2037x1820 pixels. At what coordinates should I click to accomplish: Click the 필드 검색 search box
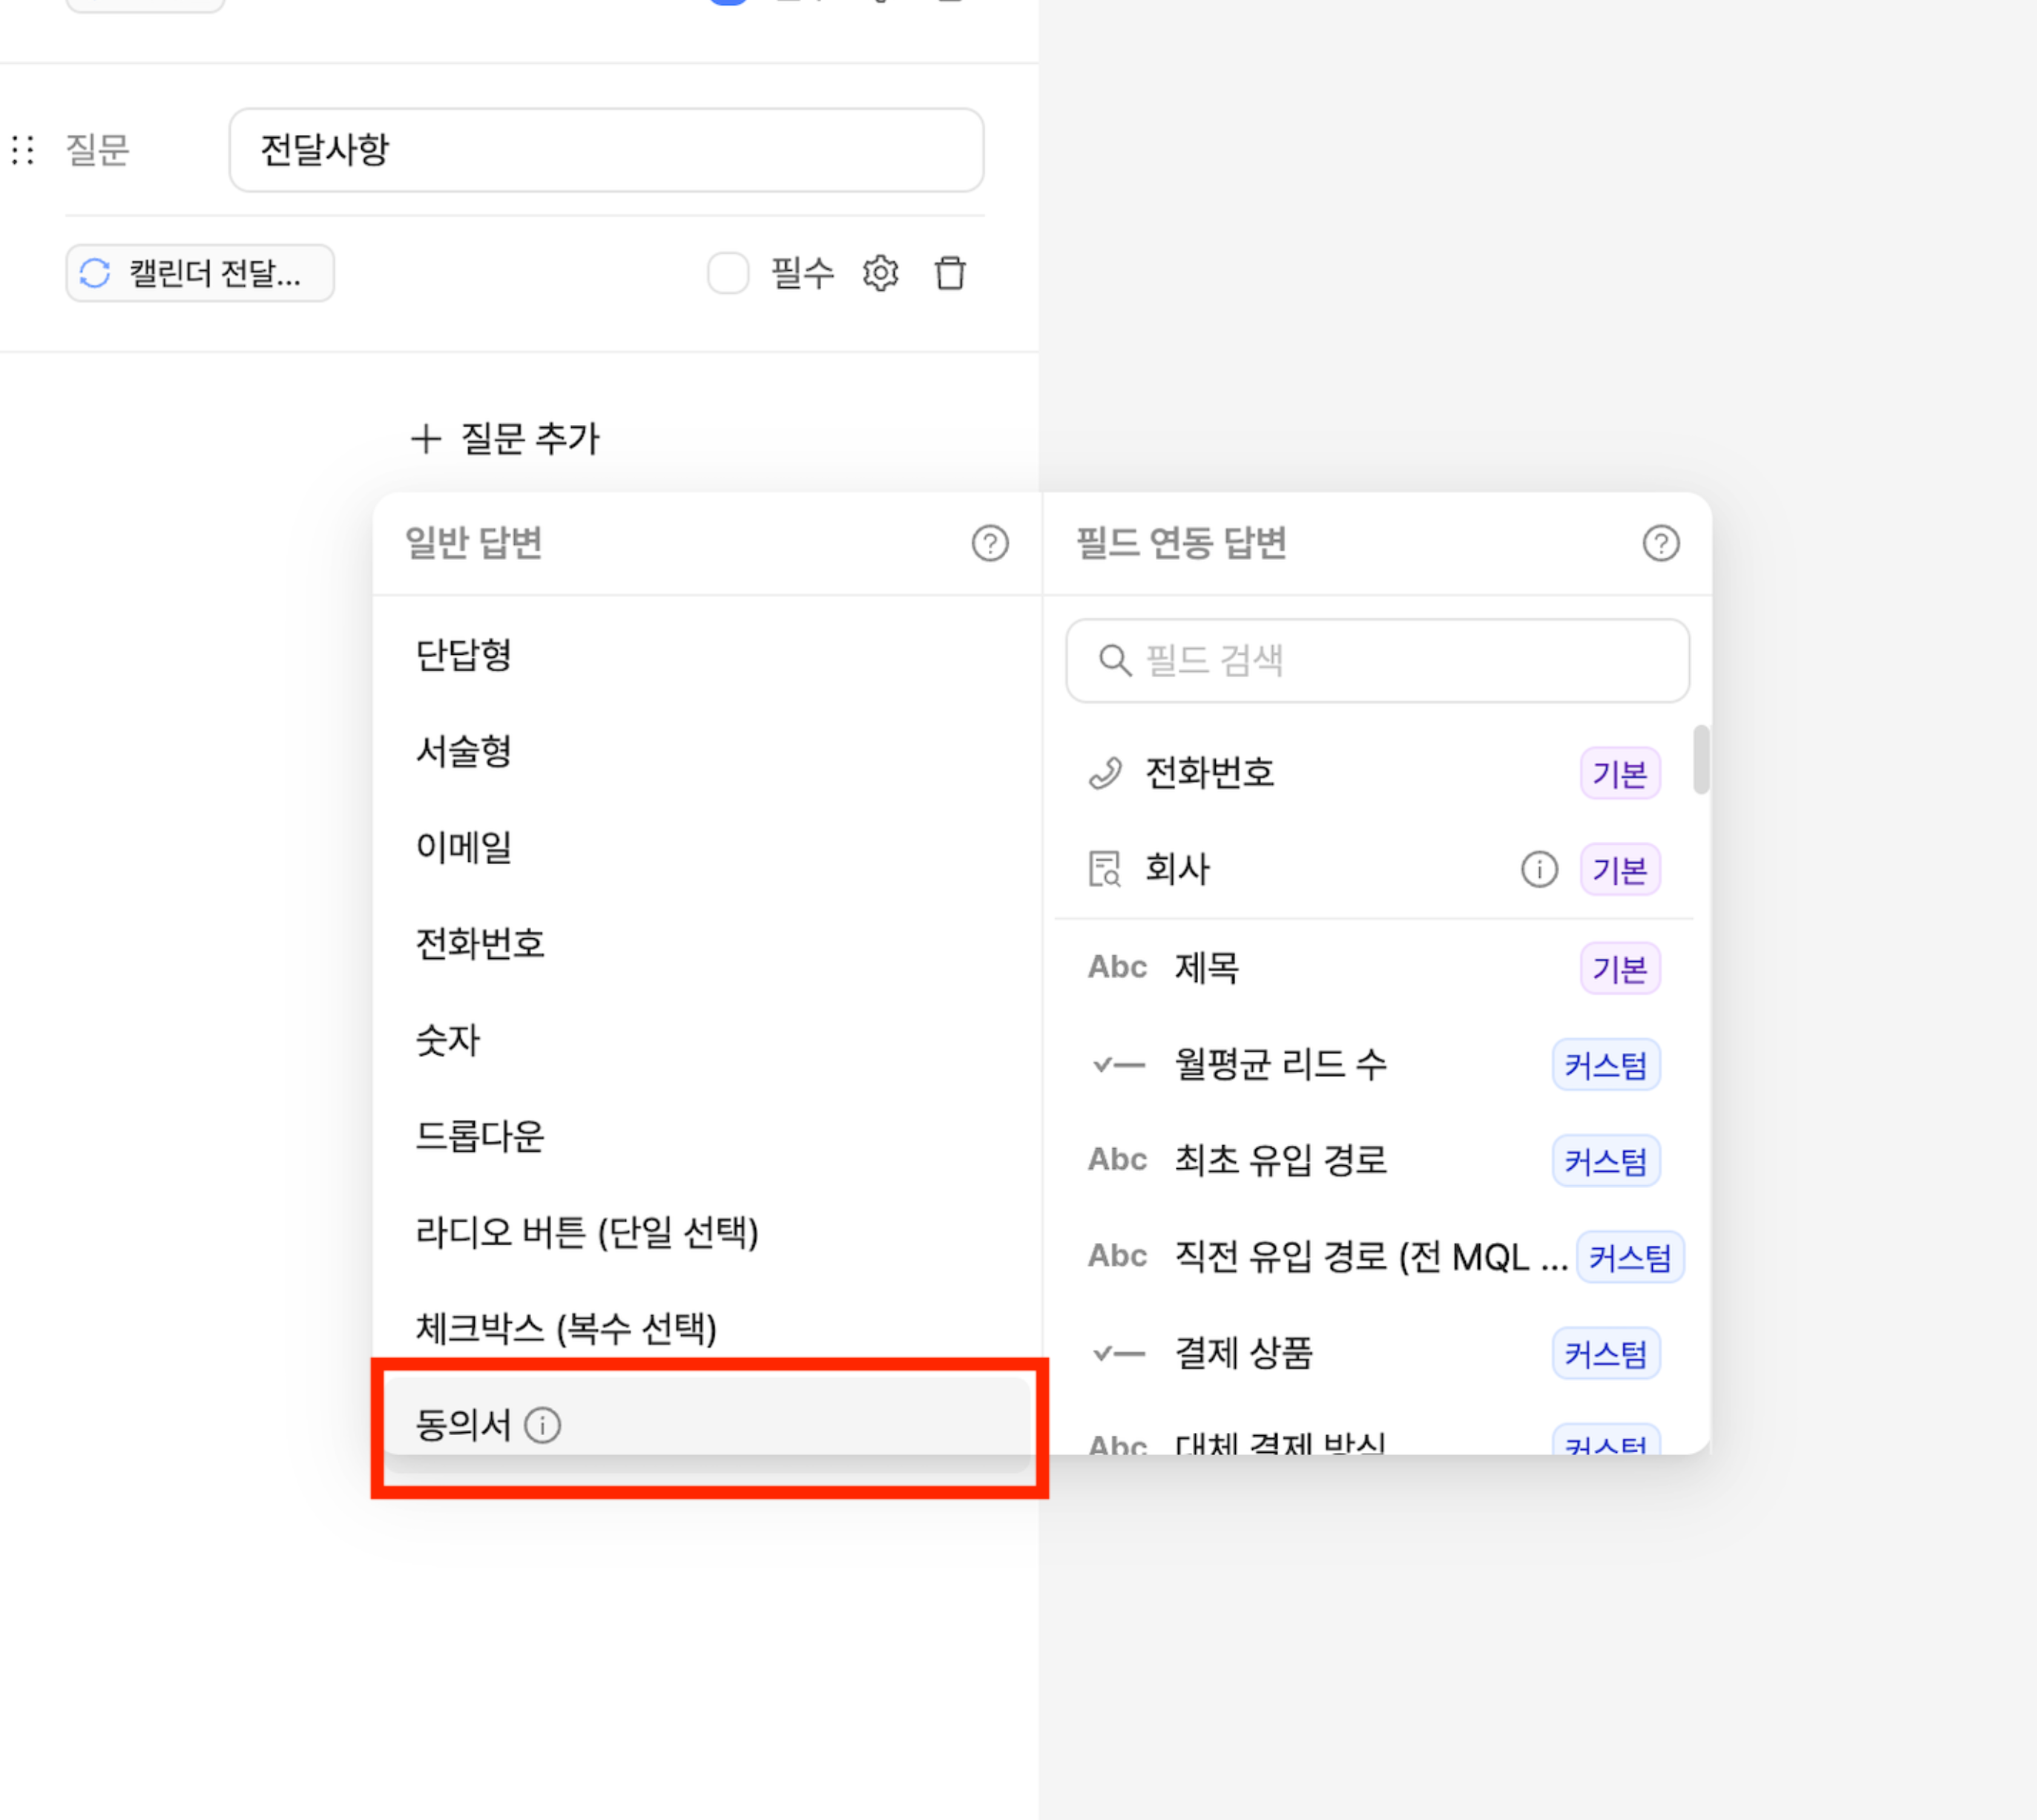tap(1377, 660)
